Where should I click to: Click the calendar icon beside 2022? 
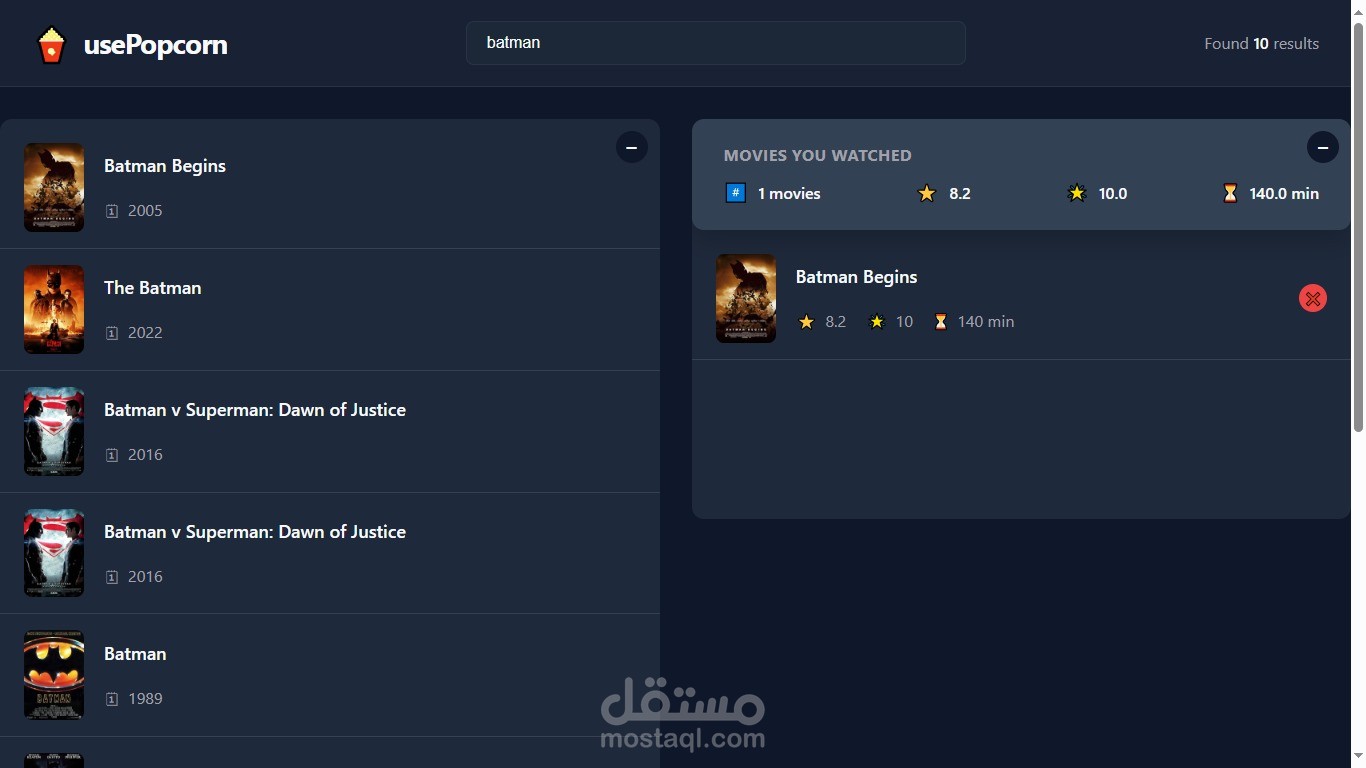[x=112, y=333]
